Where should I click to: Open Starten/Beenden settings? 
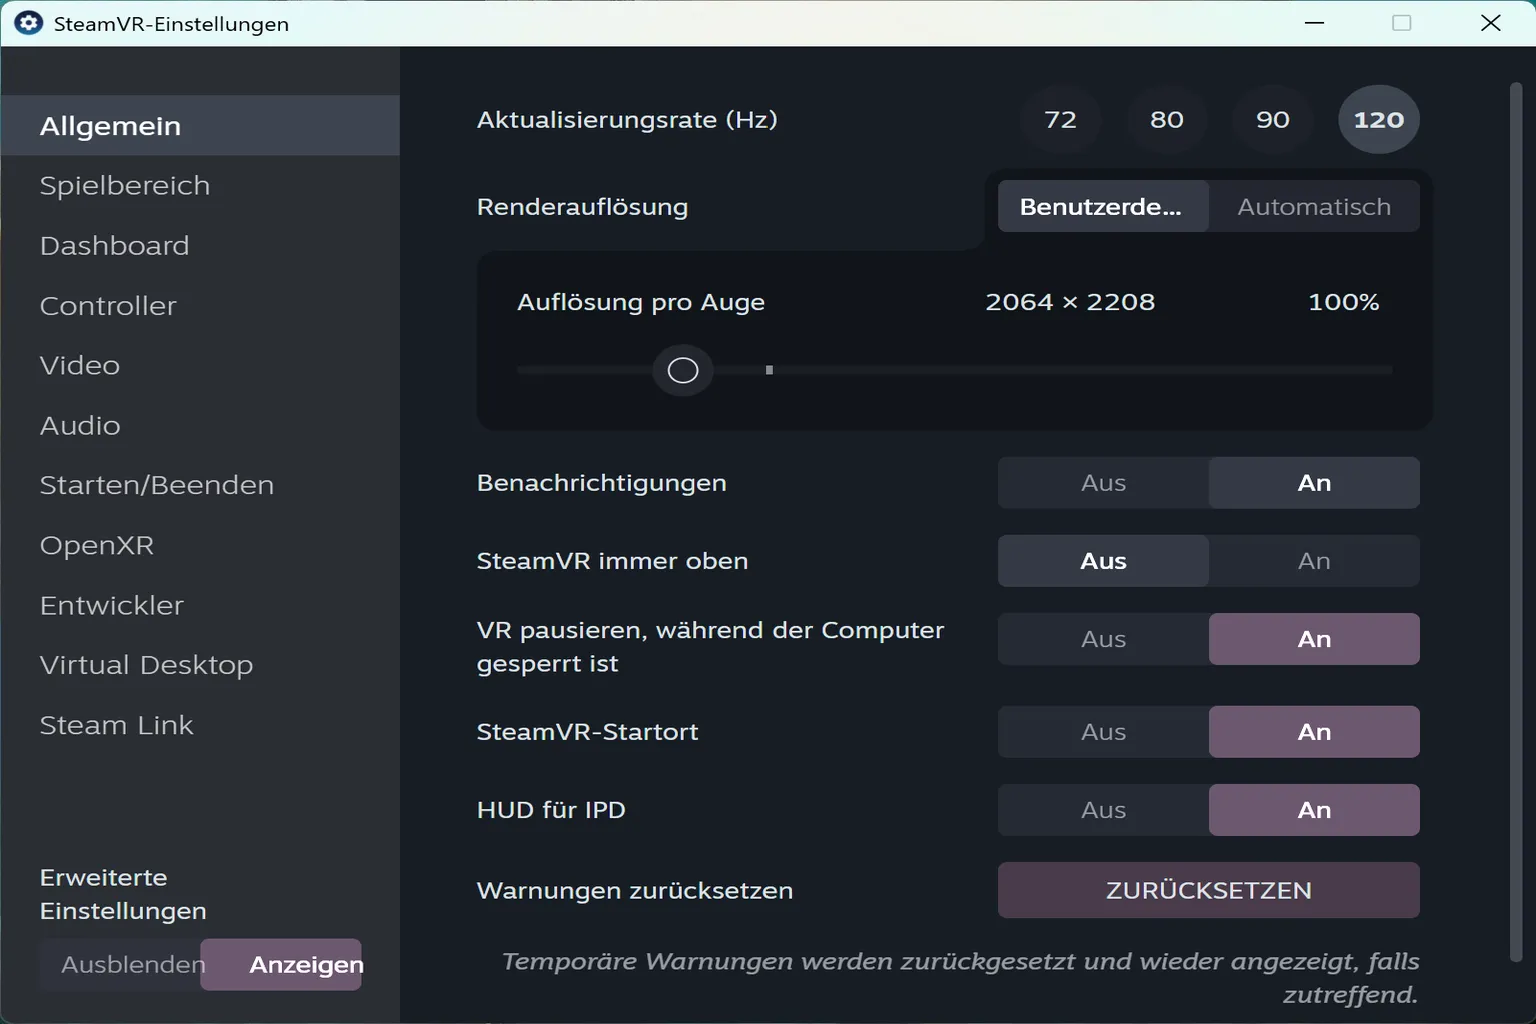click(200, 485)
